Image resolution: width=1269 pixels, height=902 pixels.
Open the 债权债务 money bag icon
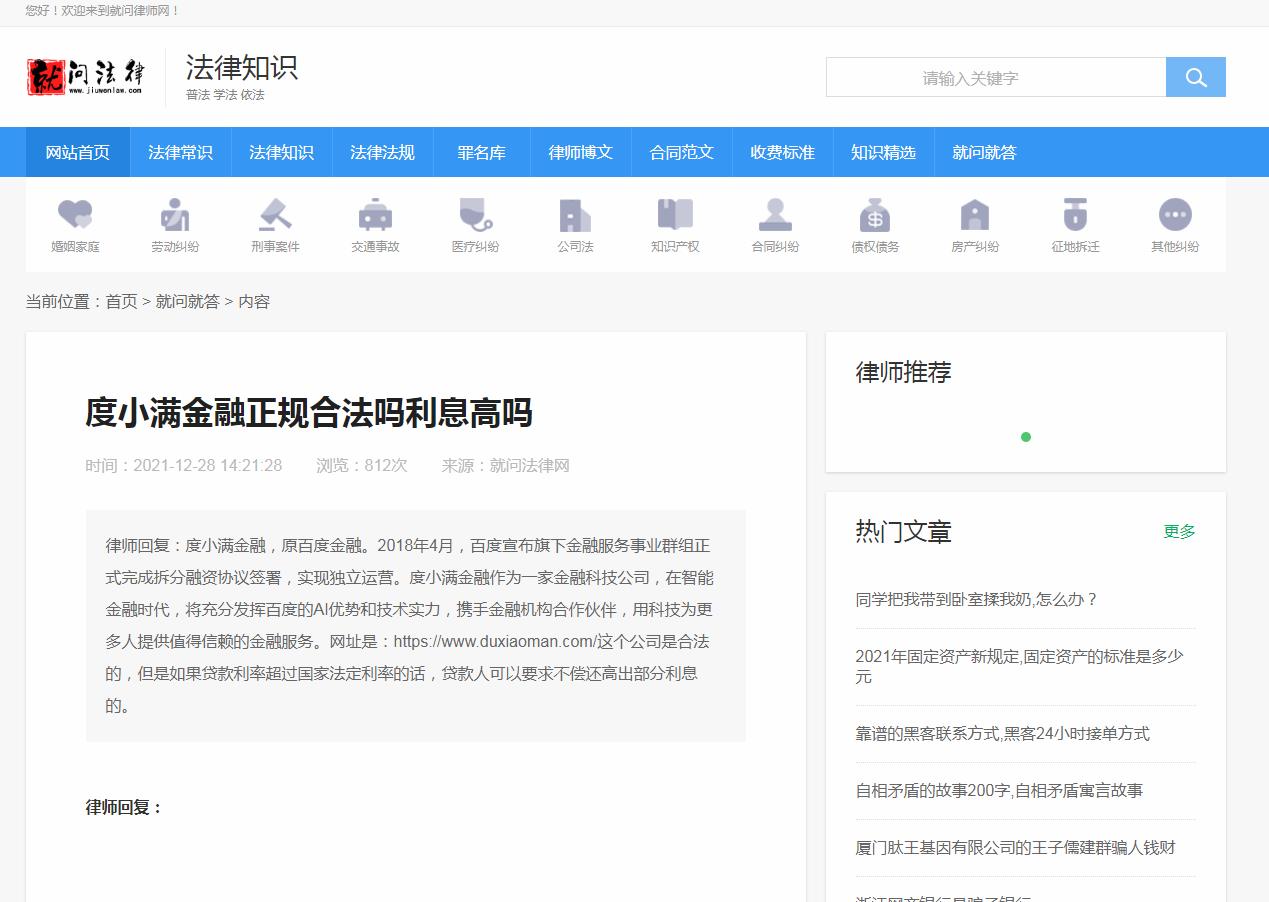[x=875, y=215]
